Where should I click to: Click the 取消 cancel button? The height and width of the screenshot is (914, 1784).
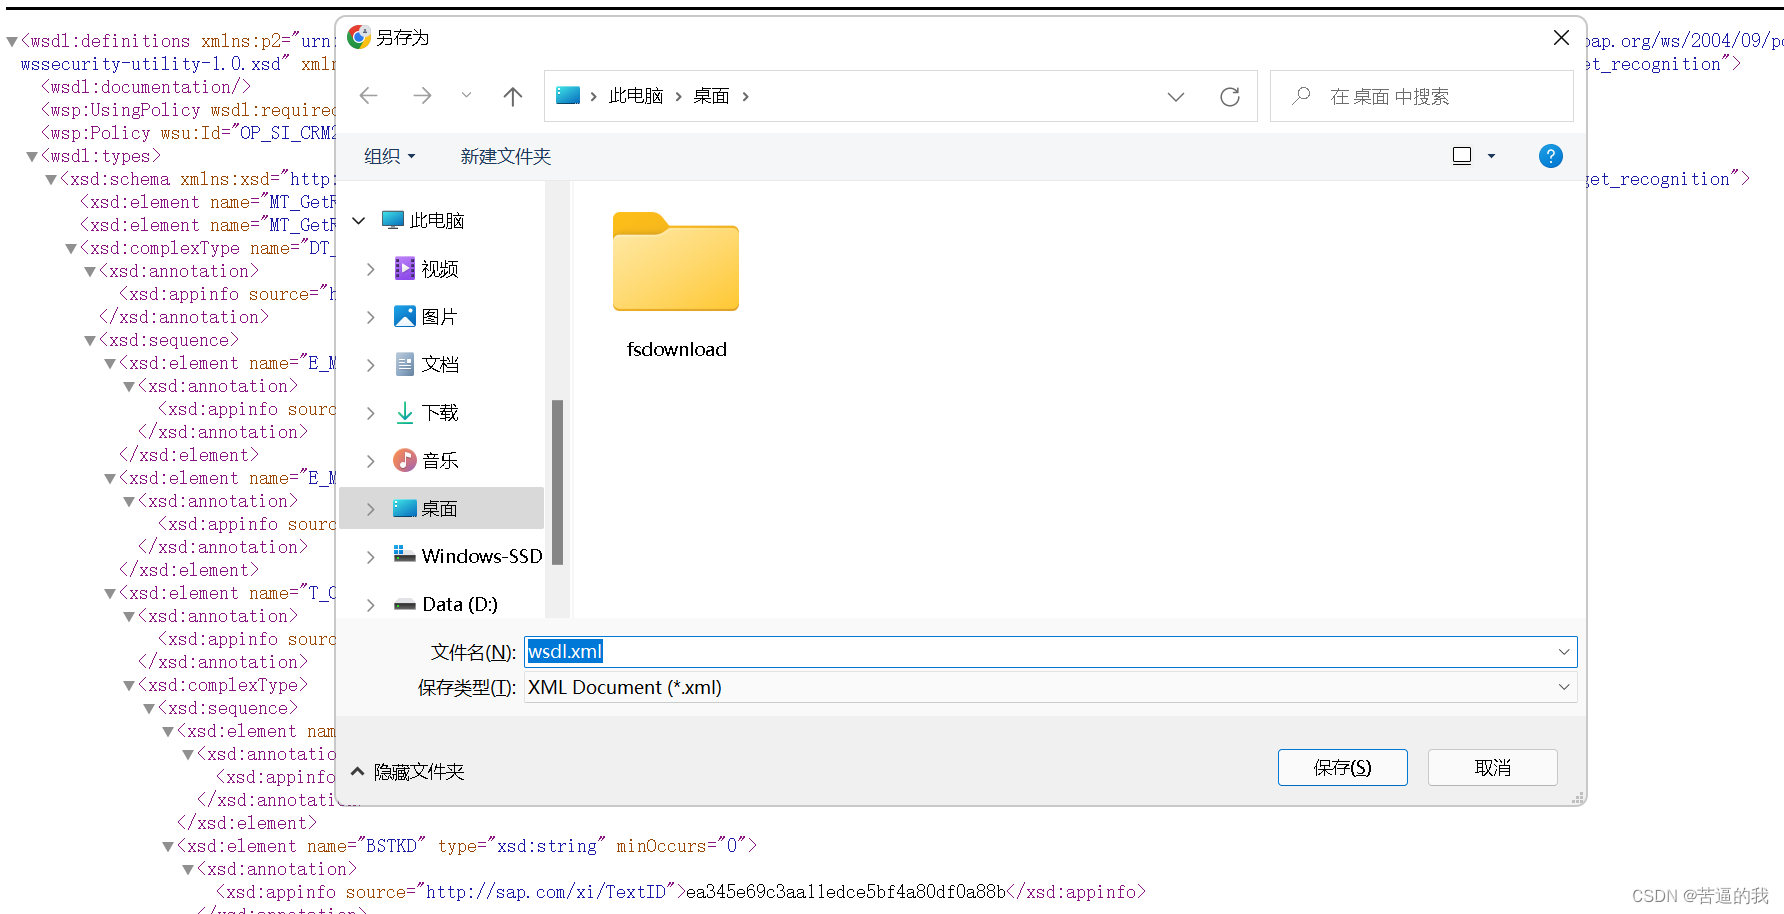[1492, 767]
